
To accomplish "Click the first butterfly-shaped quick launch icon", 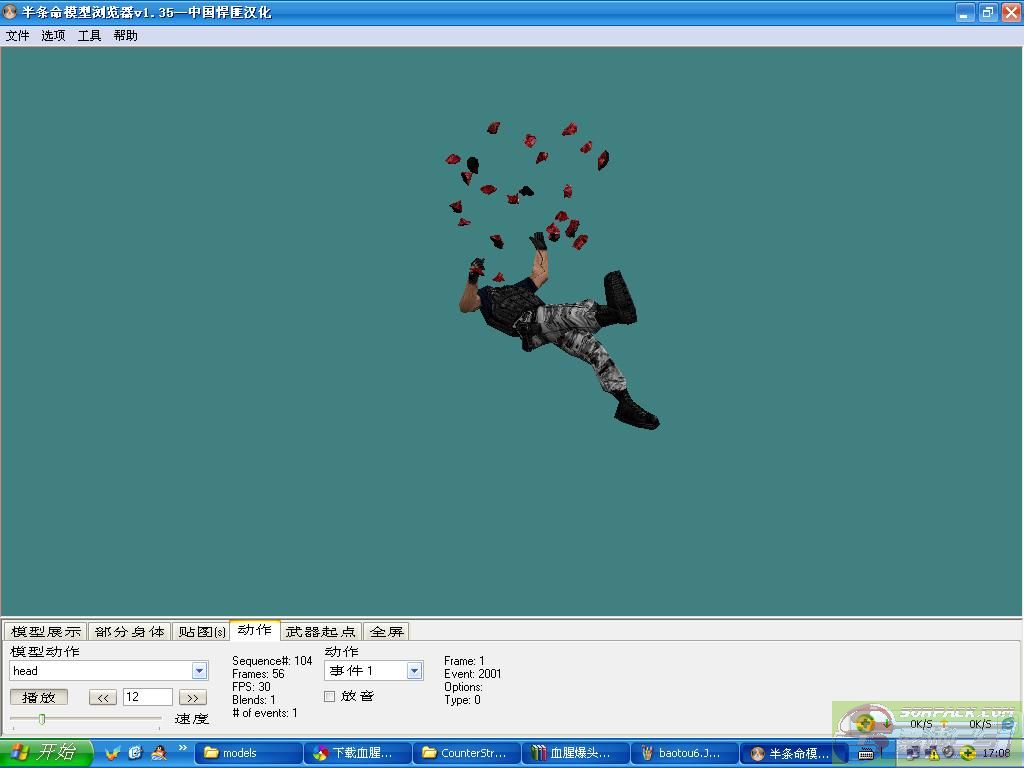I will click(x=113, y=753).
